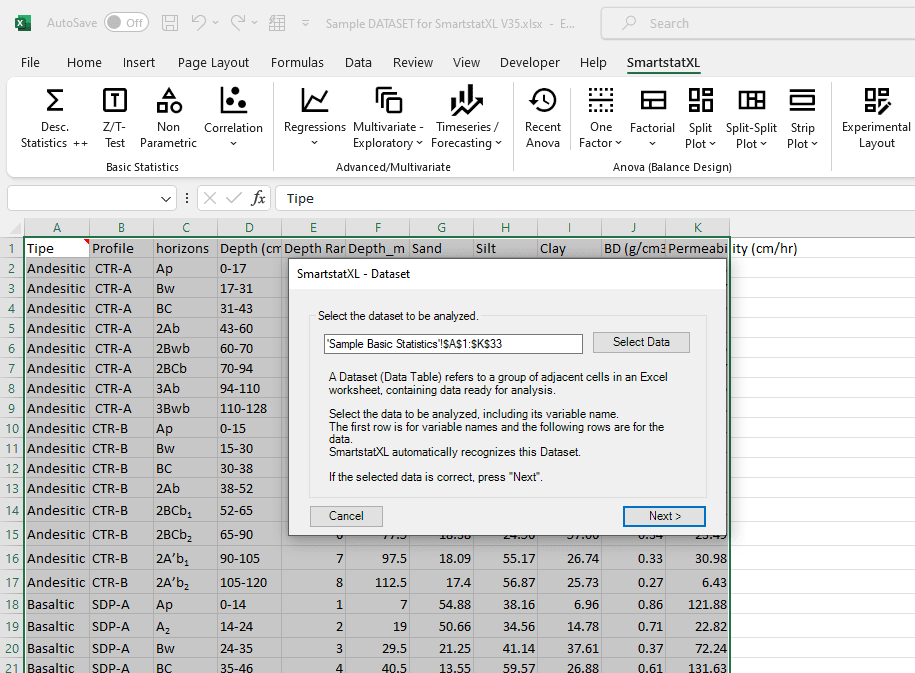Expand the Regressions dropdown menu

click(x=315, y=118)
